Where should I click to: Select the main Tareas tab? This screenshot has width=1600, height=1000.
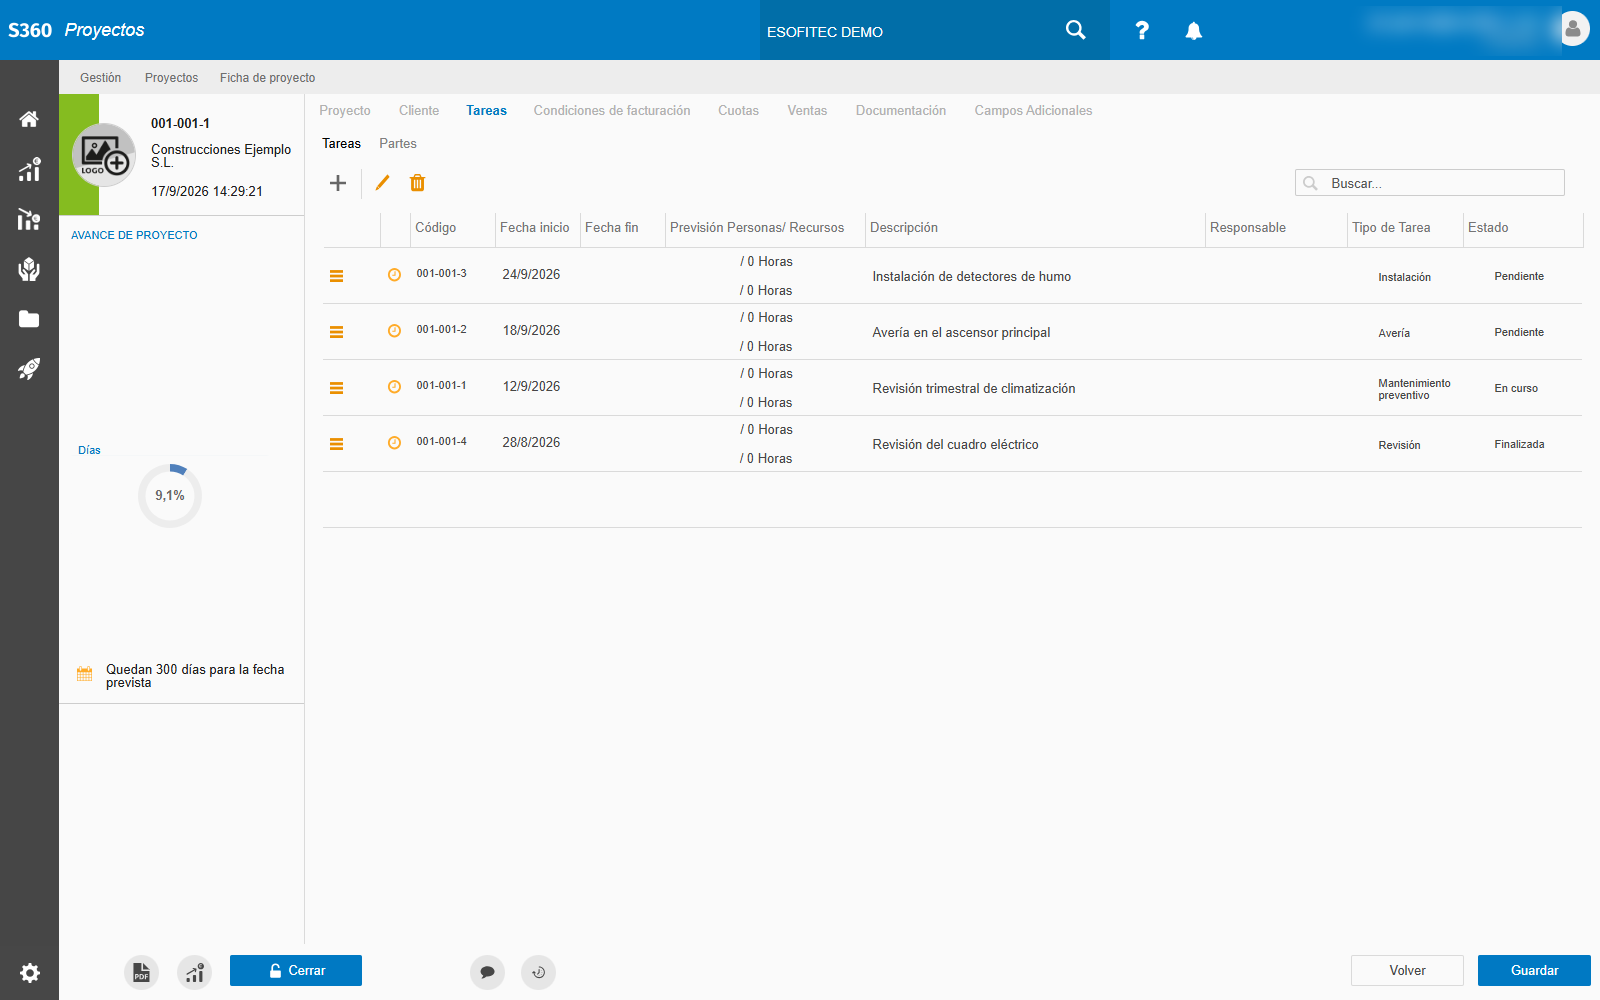coord(486,111)
